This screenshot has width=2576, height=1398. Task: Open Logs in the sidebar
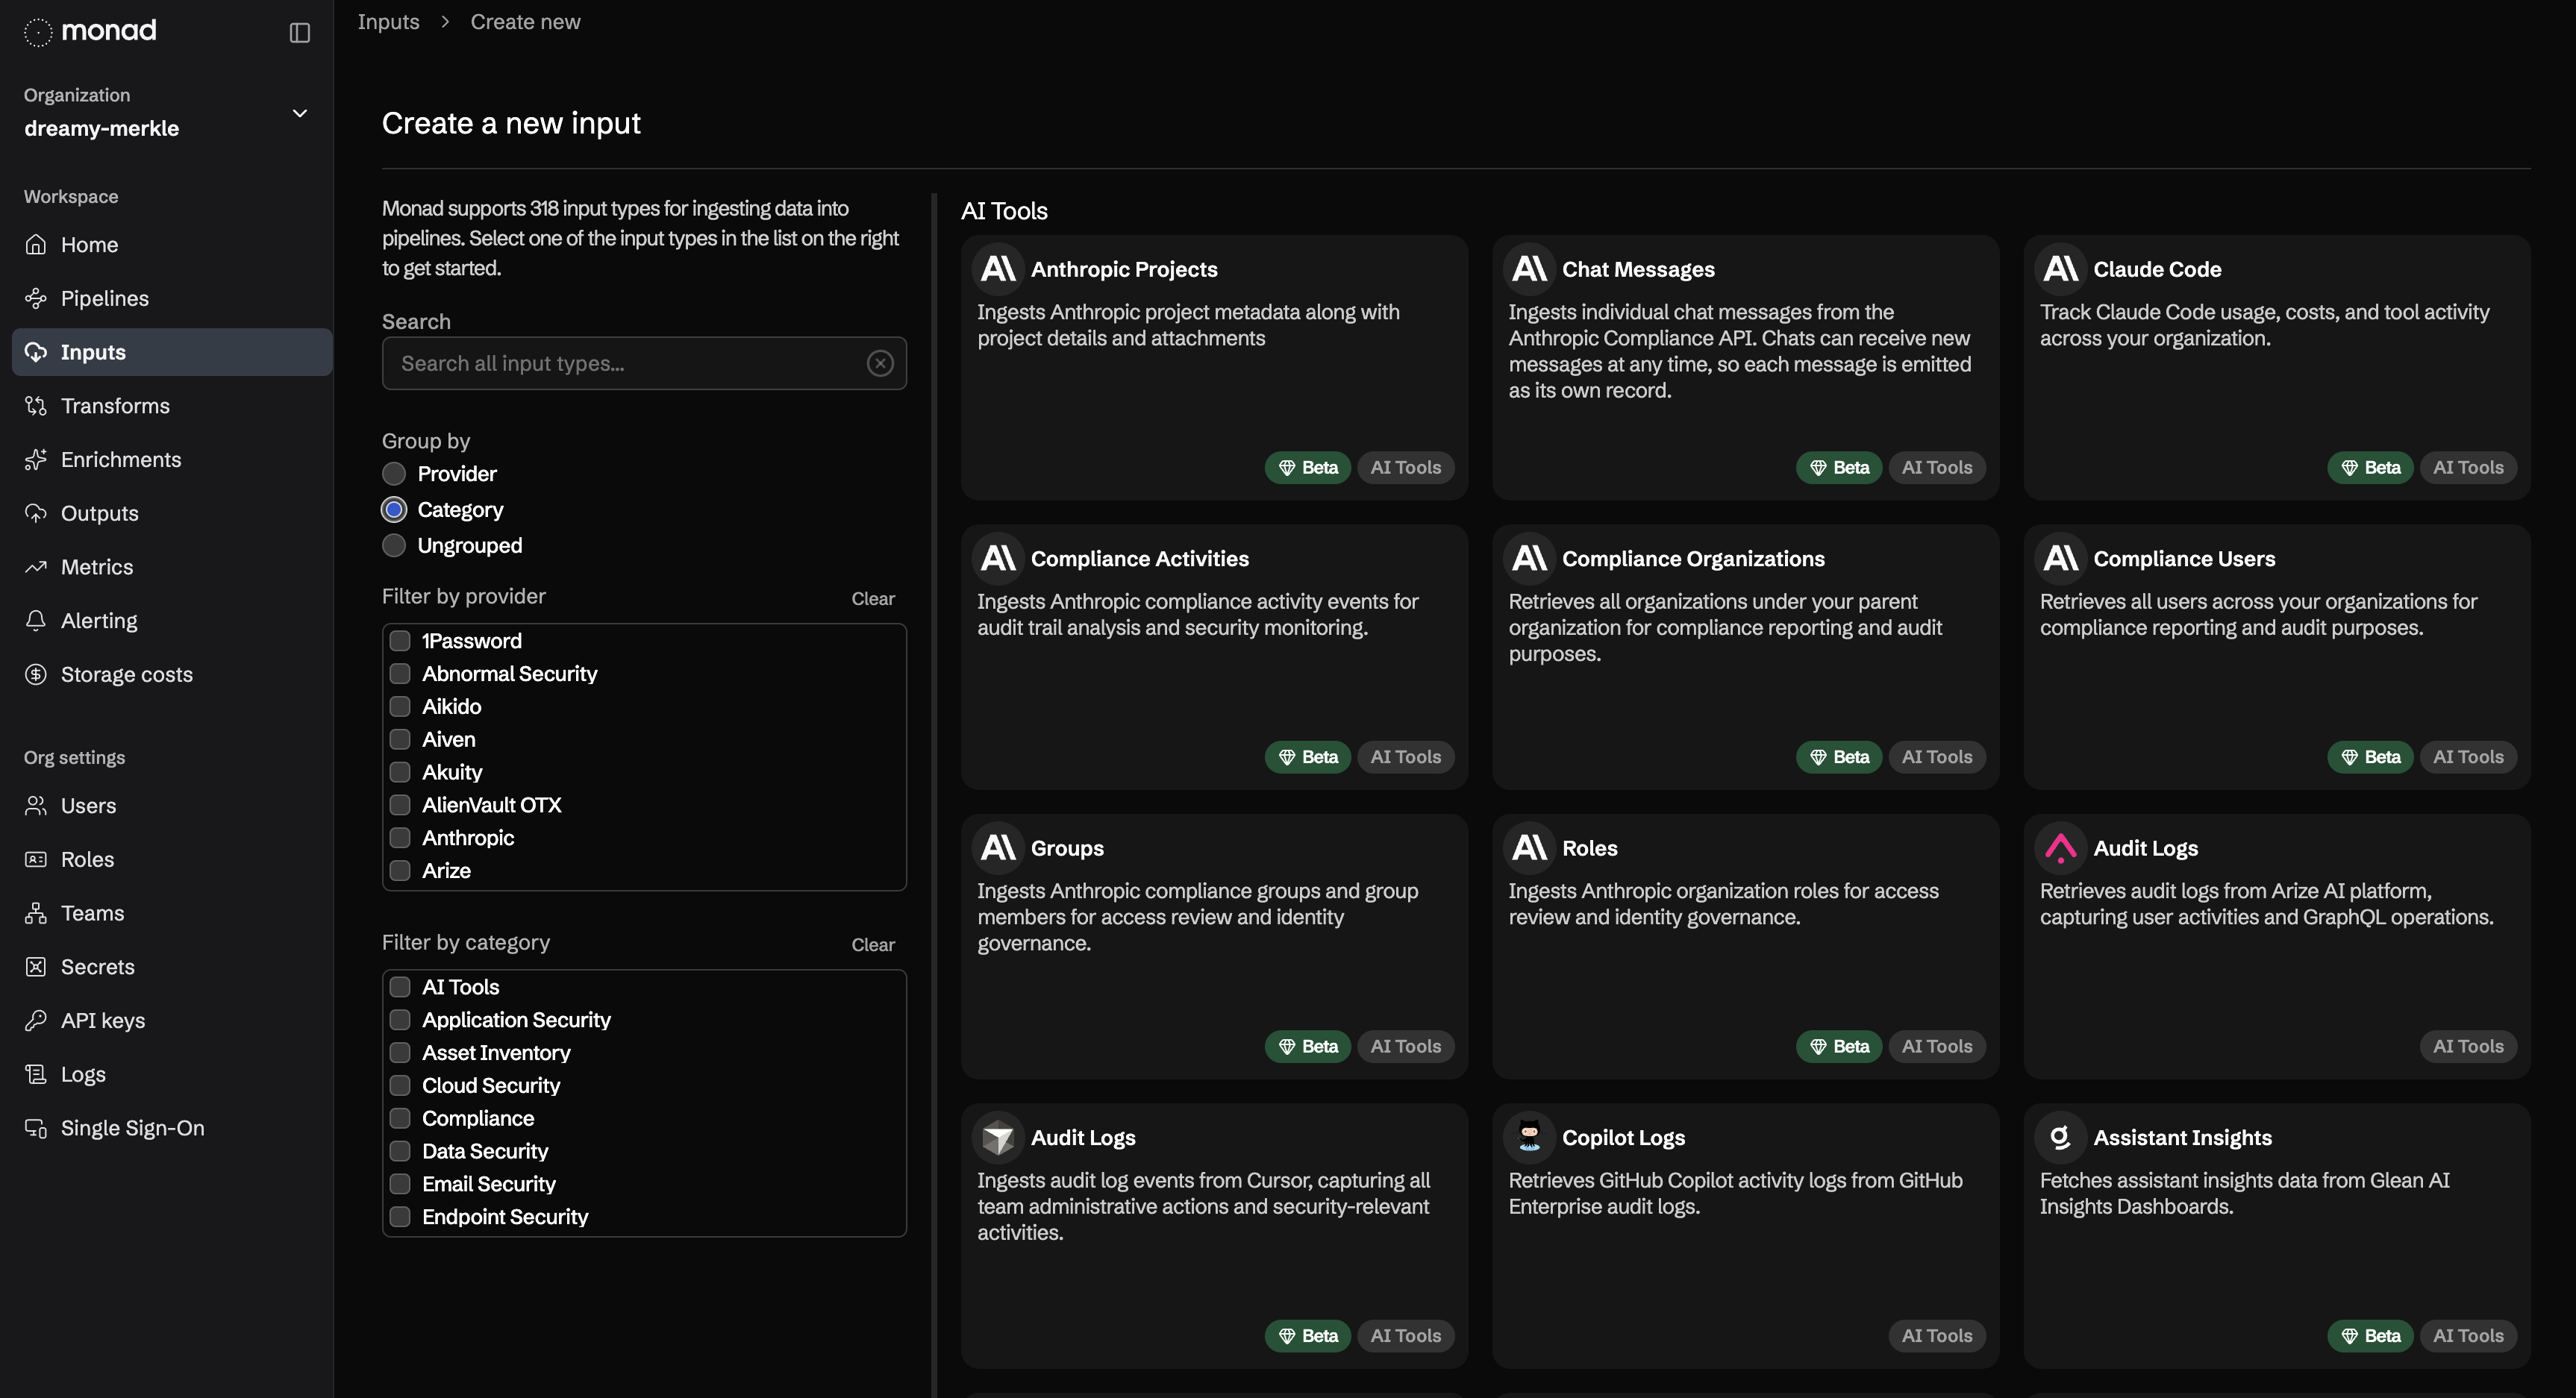pos(172,1074)
